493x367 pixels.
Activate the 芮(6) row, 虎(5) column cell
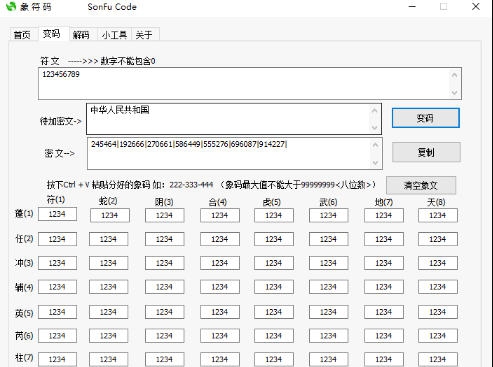point(274,336)
